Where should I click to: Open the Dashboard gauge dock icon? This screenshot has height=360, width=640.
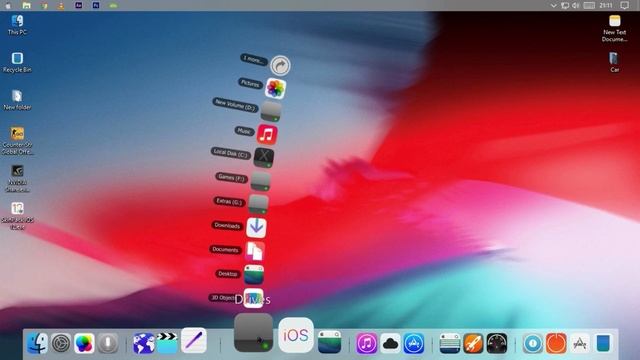(497, 343)
